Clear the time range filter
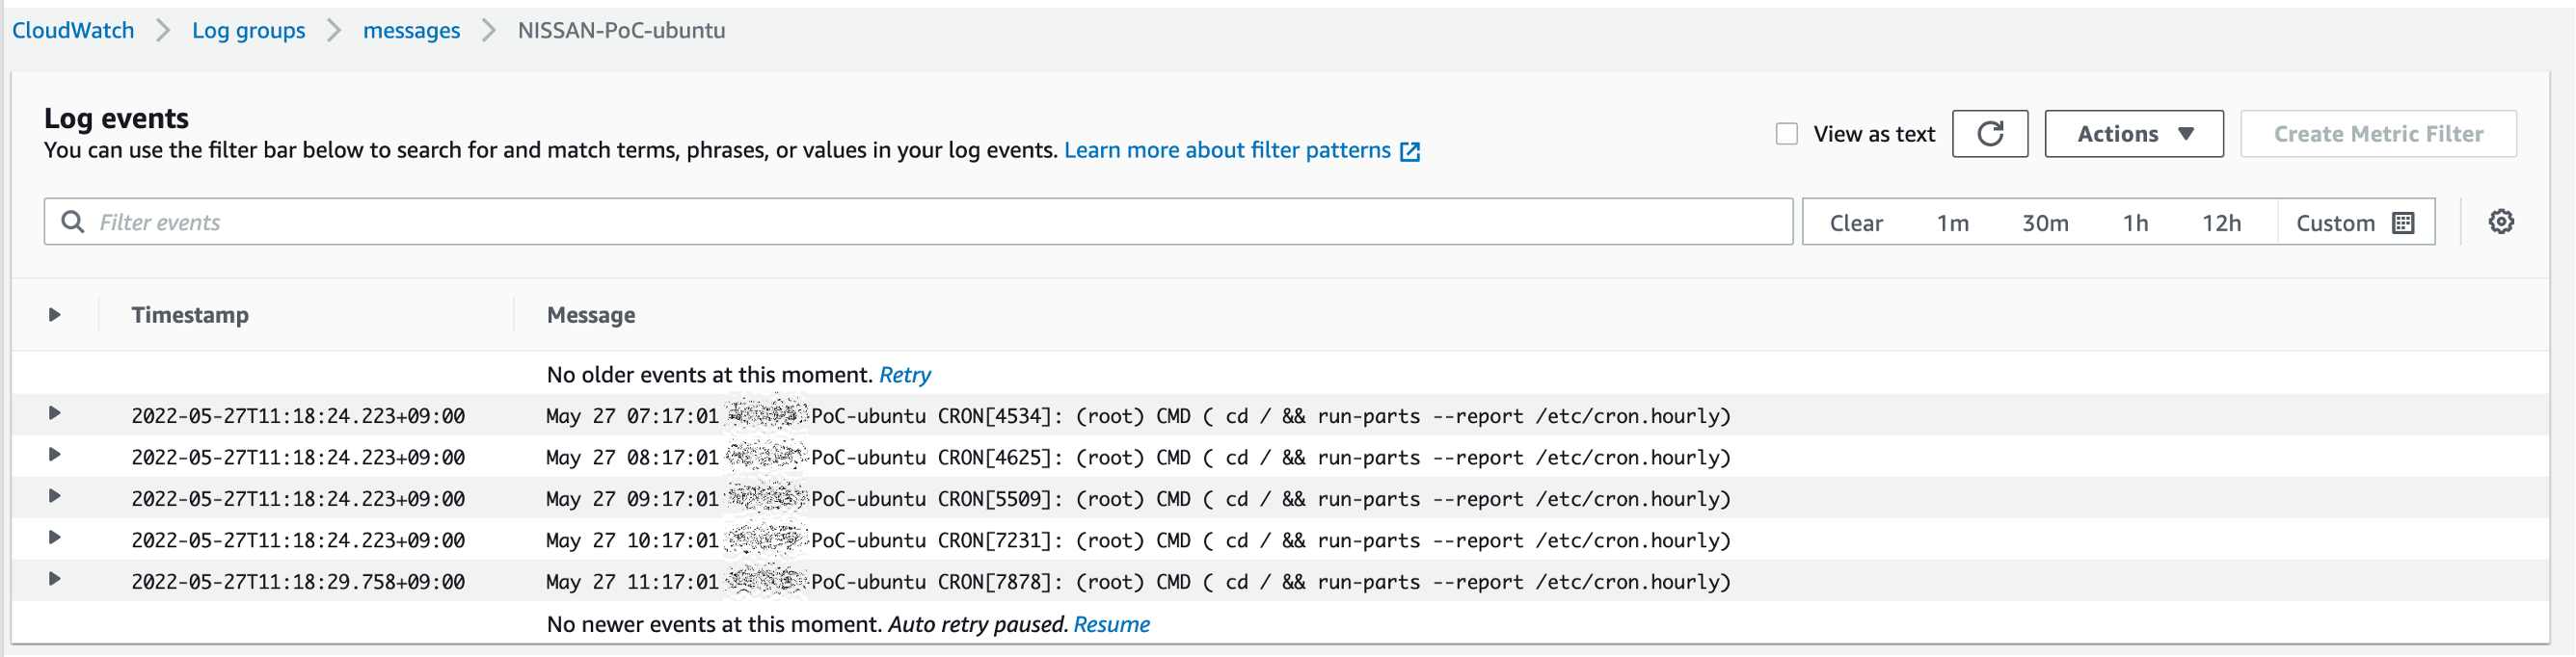This screenshot has width=2576, height=657. click(1856, 223)
